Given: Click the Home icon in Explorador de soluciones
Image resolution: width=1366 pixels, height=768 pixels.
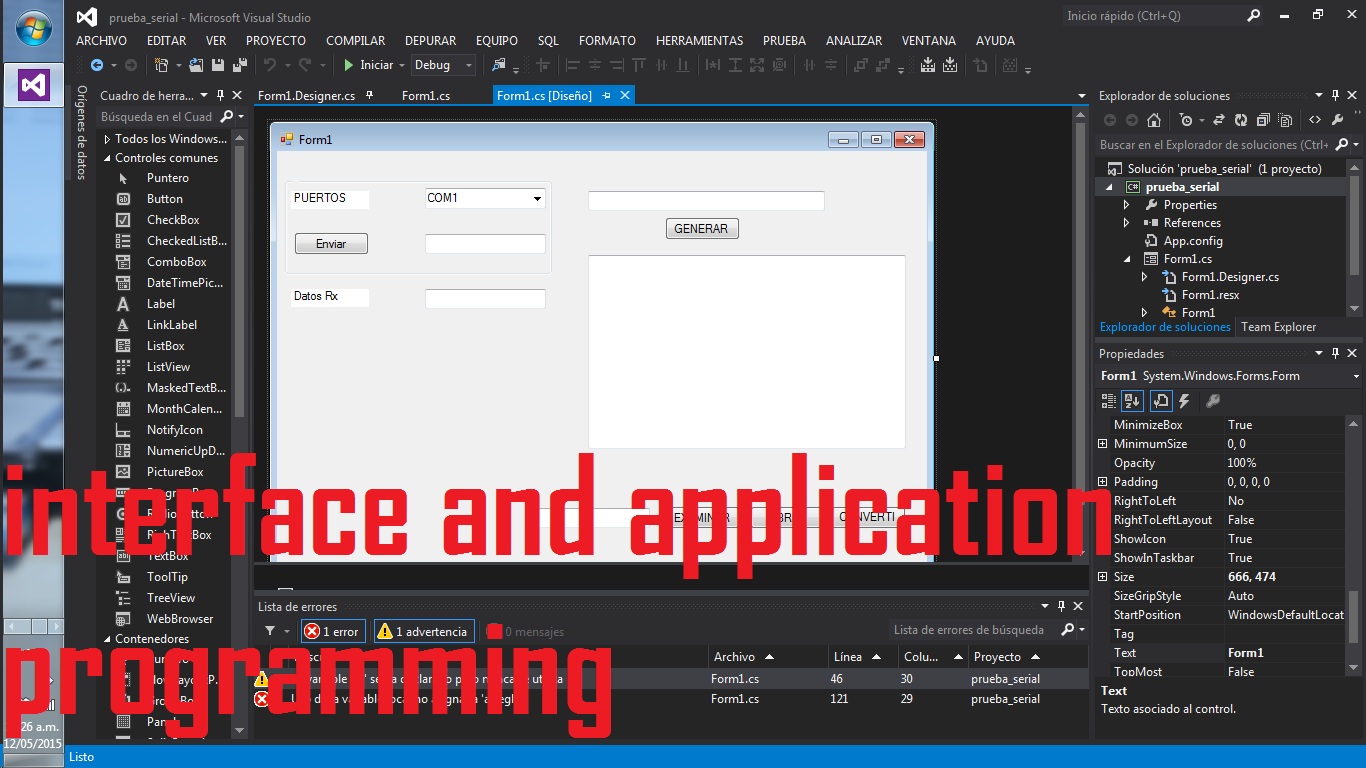Looking at the screenshot, I should tap(1154, 120).
